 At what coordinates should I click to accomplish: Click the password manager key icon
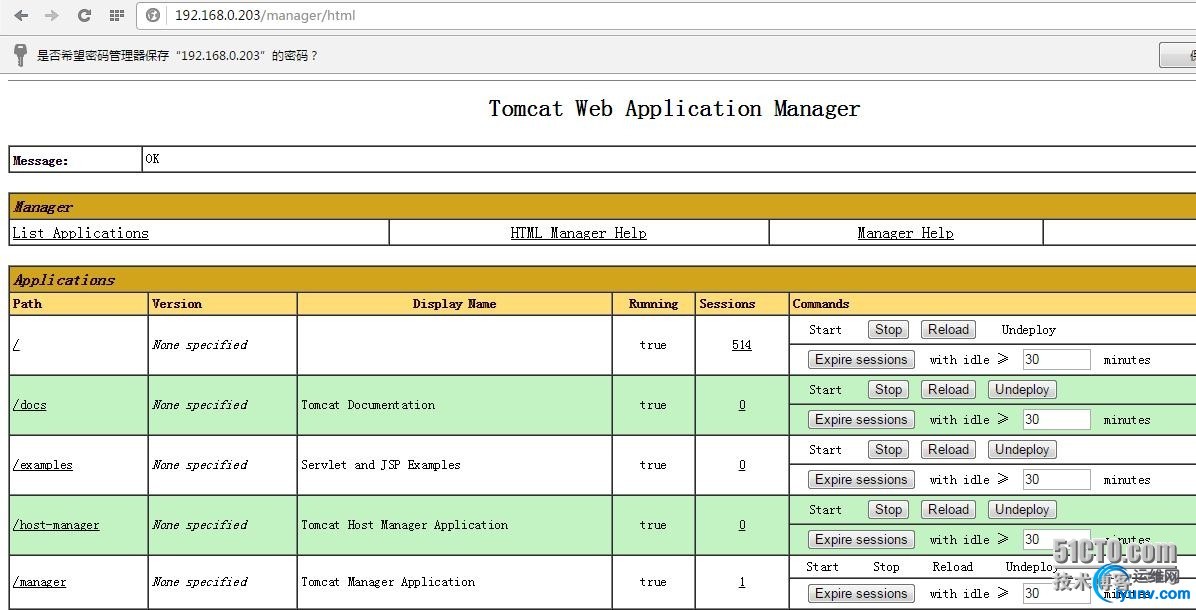20,55
